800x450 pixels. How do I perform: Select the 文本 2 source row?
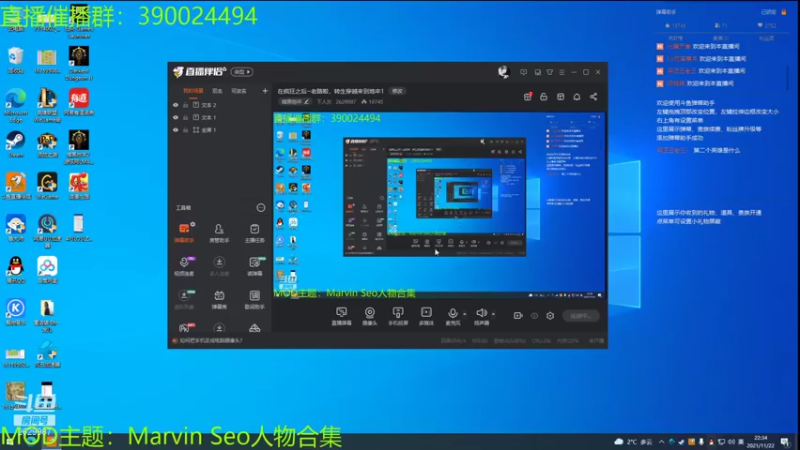click(x=219, y=105)
